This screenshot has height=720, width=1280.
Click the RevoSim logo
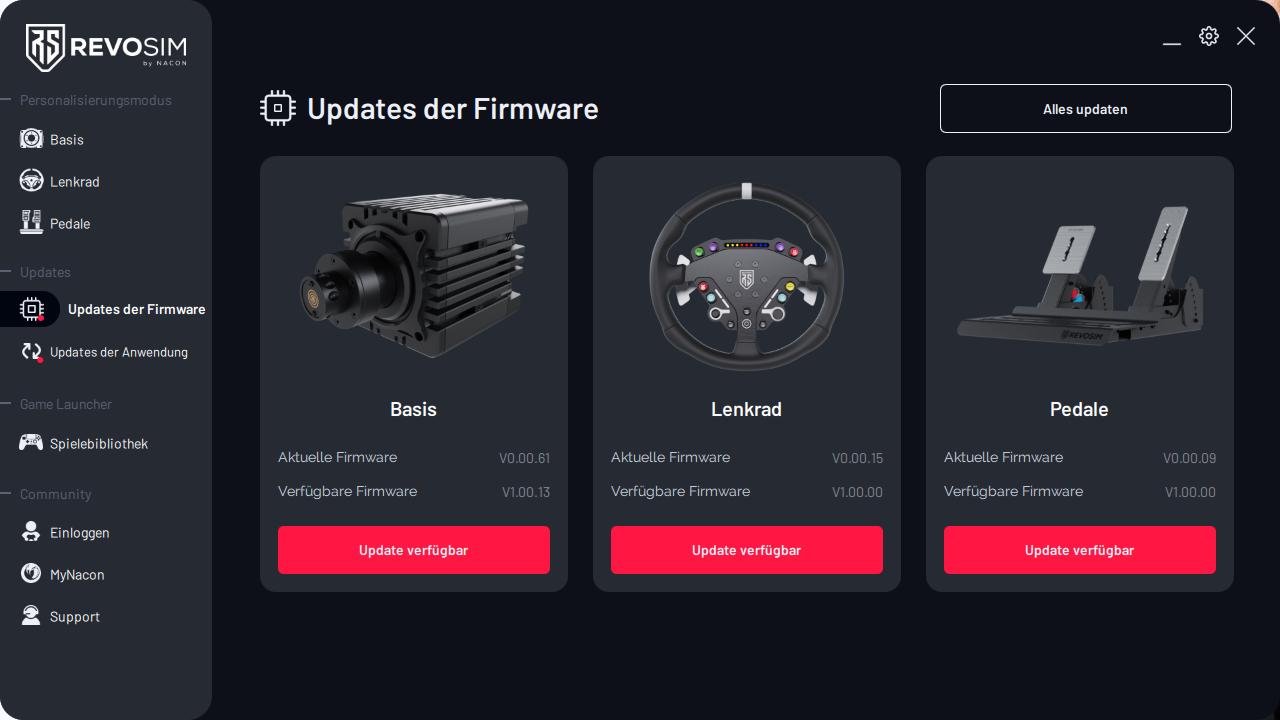pyautogui.click(x=106, y=47)
